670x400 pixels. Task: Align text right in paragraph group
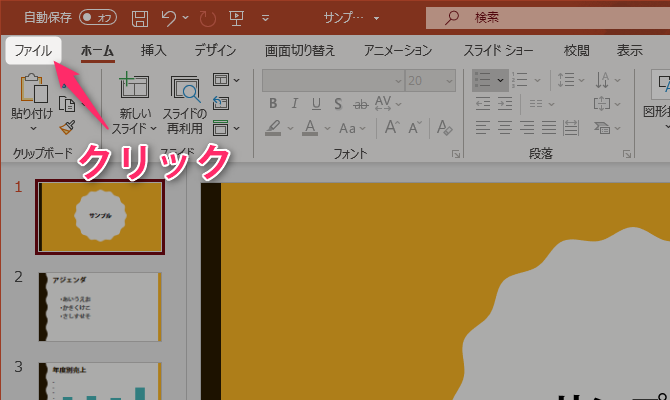pyautogui.click(x=526, y=128)
